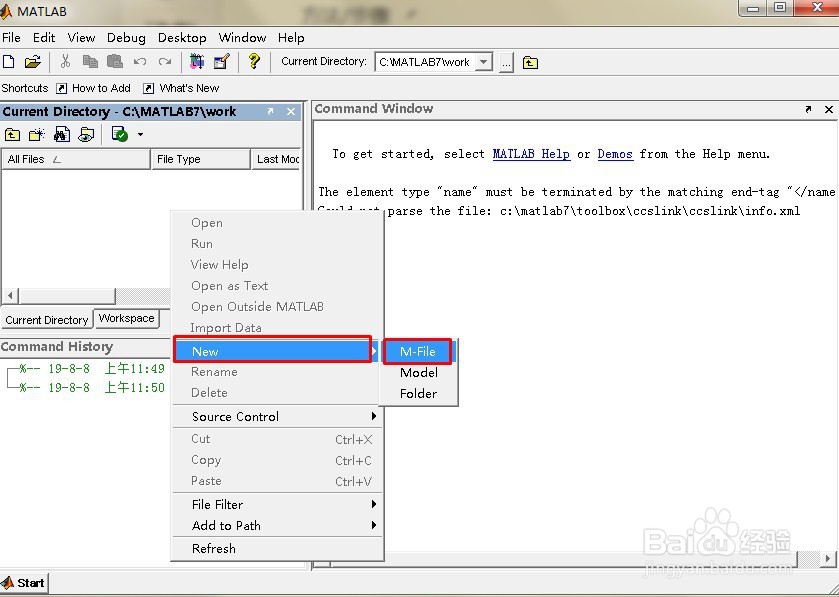The image size is (839, 597).
Task: Go up one directory level in main toolbar
Action: coord(530,63)
